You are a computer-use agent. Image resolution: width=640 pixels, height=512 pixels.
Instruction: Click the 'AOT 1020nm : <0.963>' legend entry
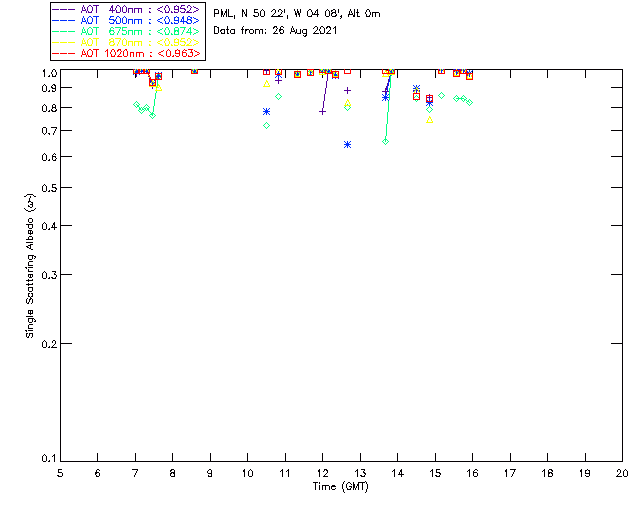pyautogui.click(x=126, y=53)
